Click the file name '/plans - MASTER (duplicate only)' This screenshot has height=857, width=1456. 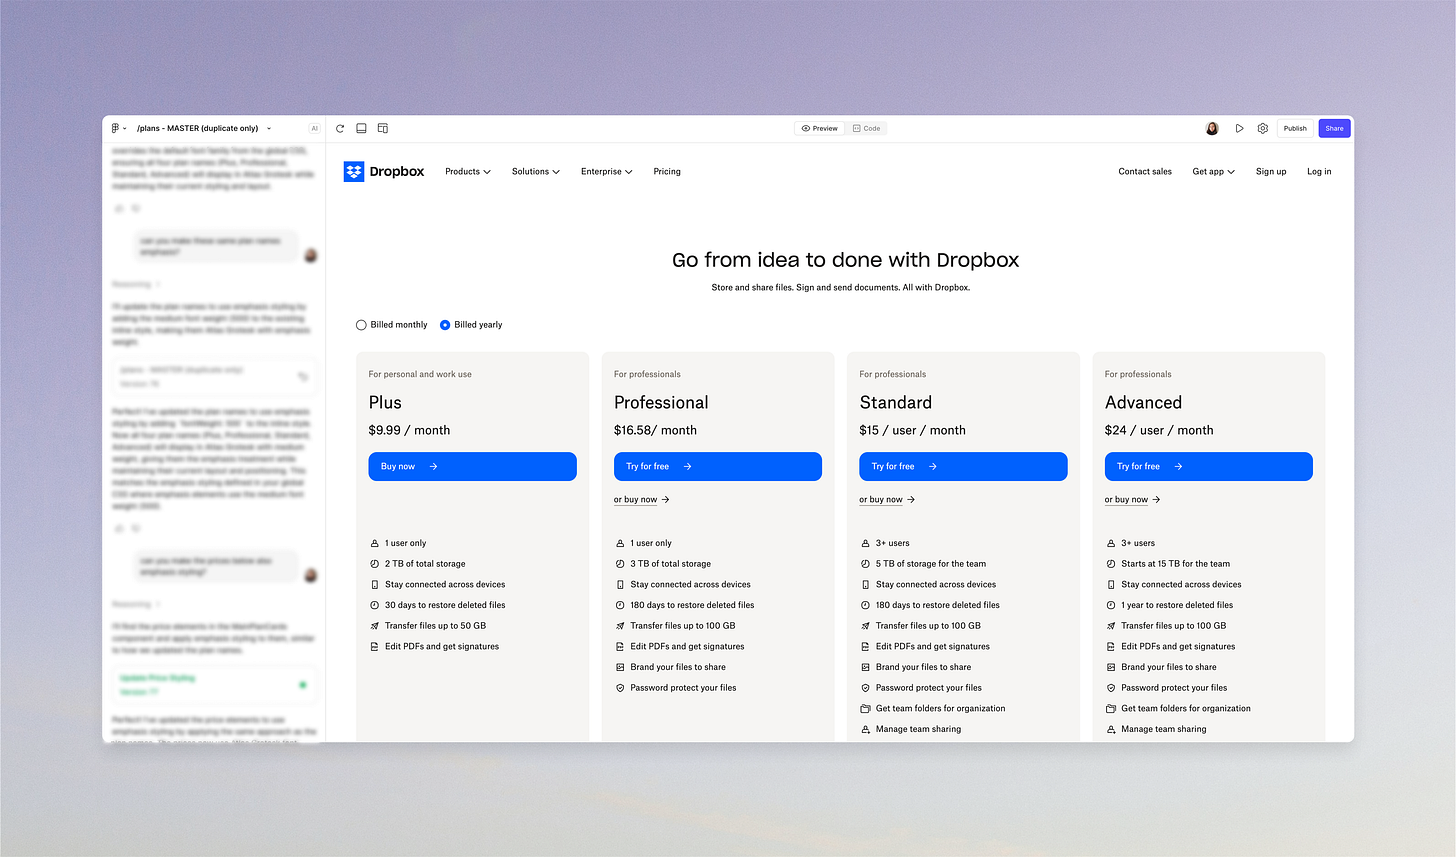pyautogui.click(x=198, y=129)
